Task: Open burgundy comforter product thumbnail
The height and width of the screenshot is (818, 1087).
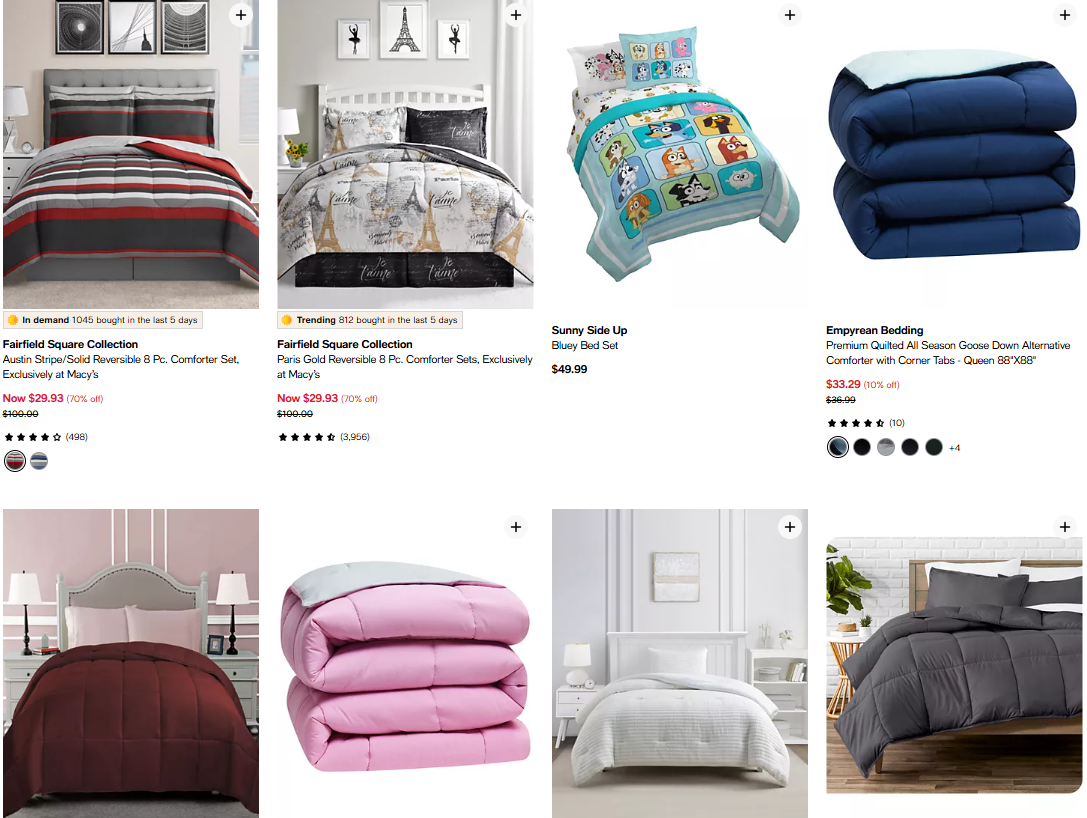Action: 131,663
